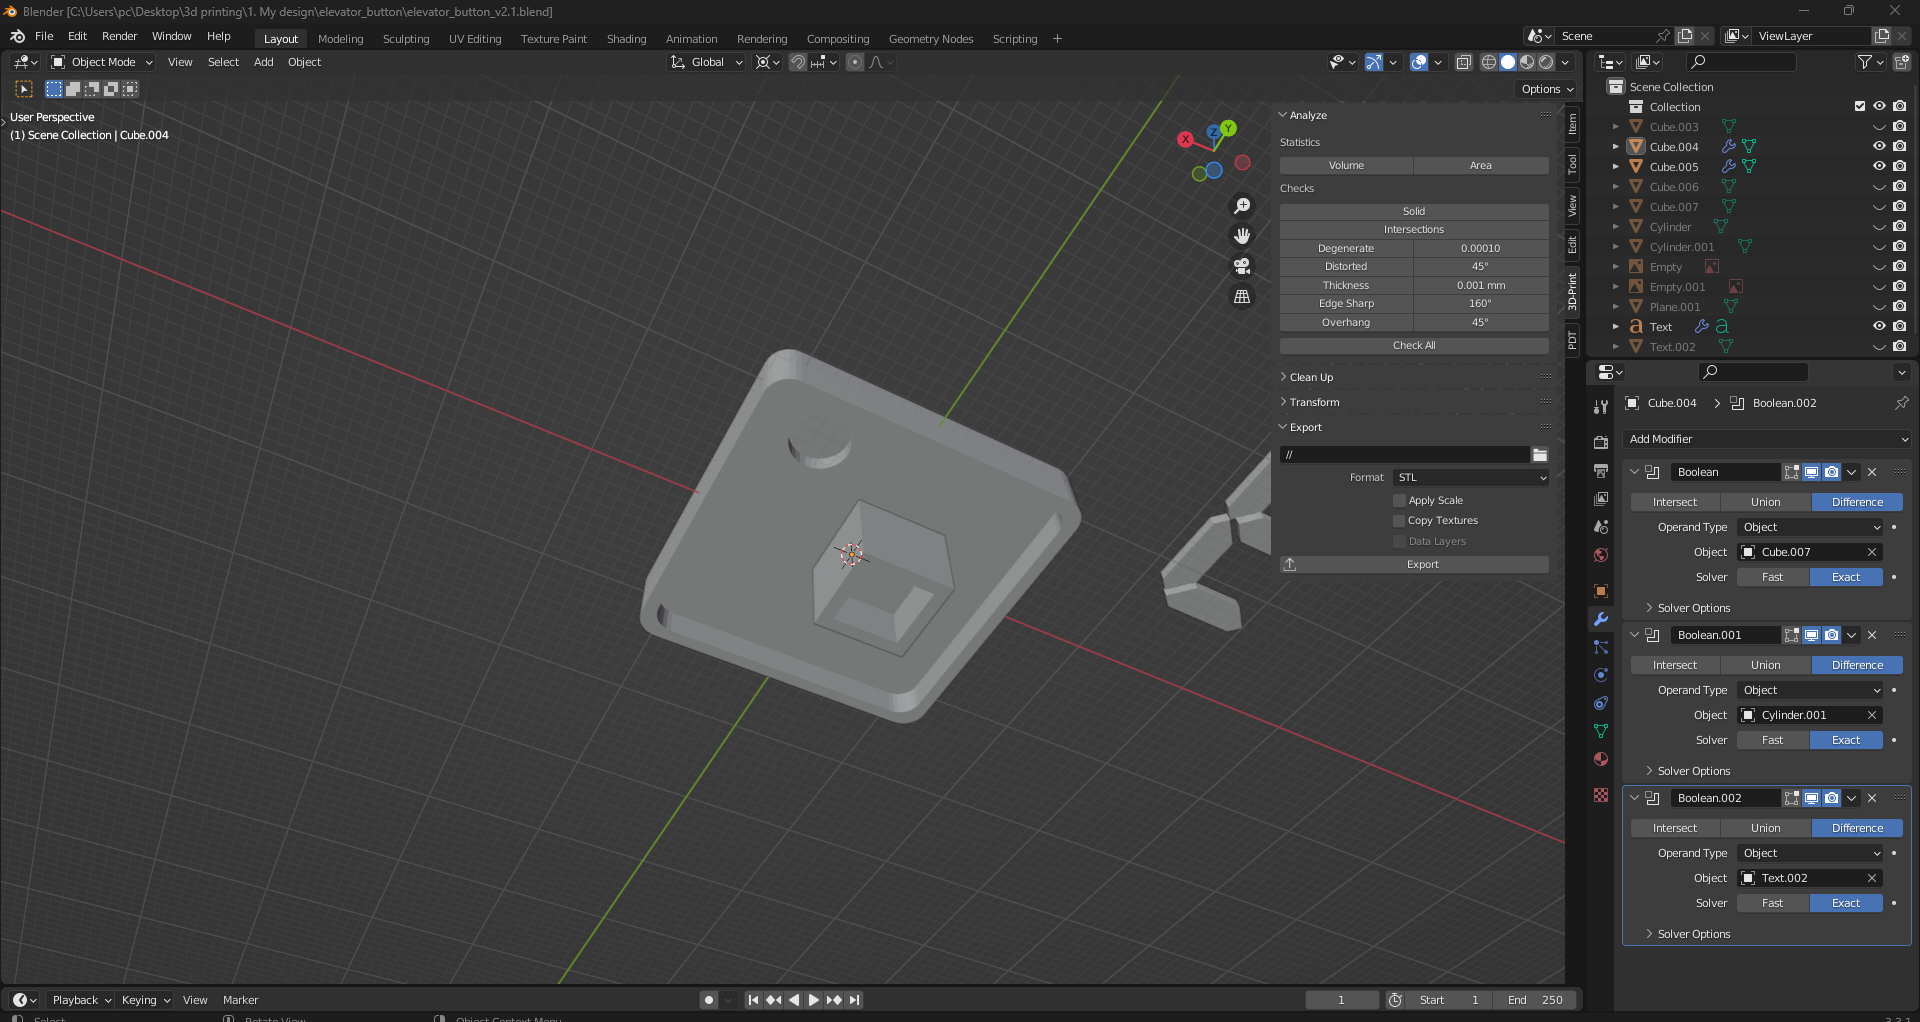
Task: Jump to the timeline end frame button
Action: point(854,1000)
